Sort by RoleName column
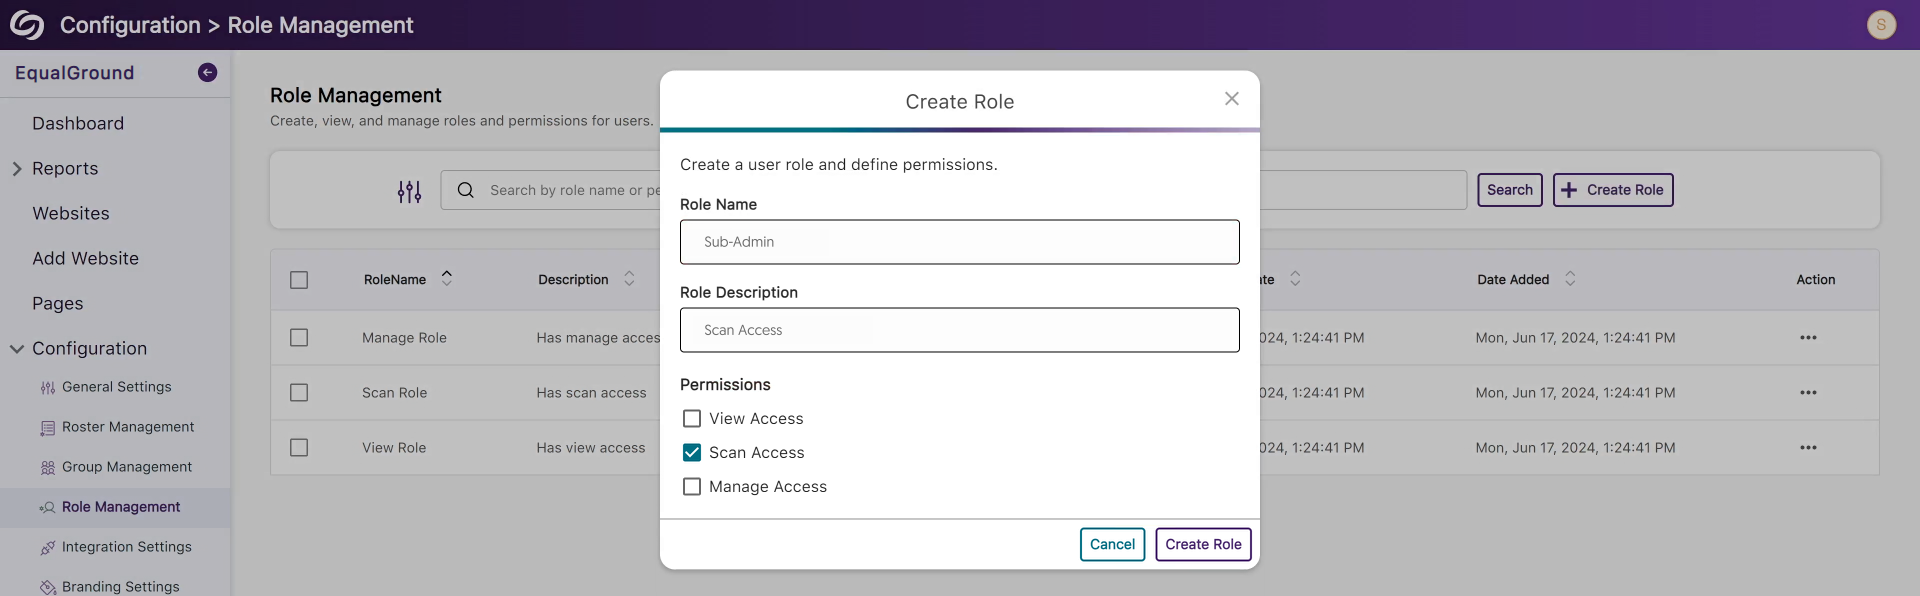Viewport: 1920px width, 596px height. pyautogui.click(x=447, y=278)
